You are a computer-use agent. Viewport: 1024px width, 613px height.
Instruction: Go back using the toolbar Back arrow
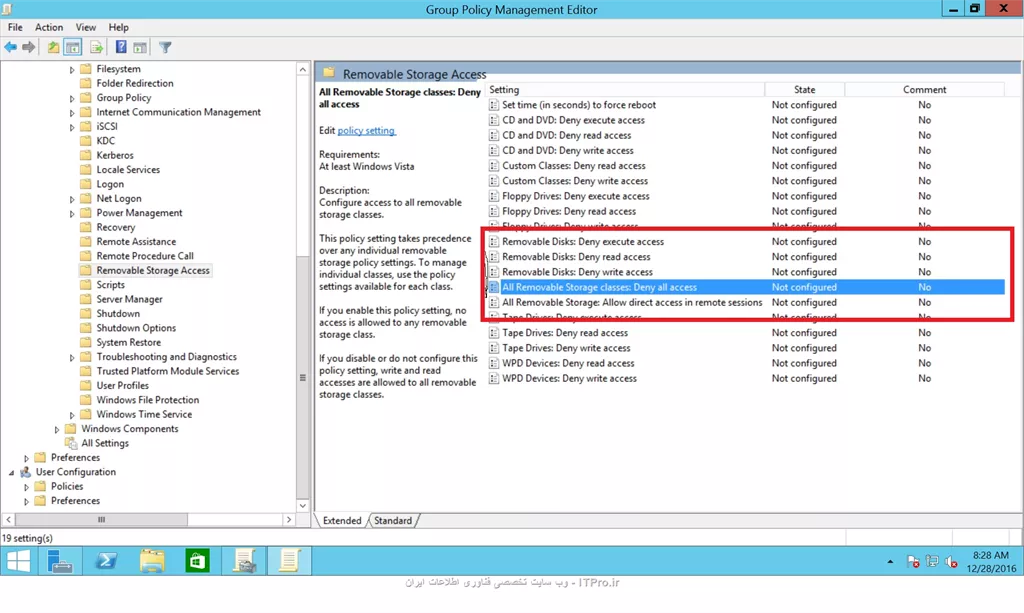pos(10,47)
